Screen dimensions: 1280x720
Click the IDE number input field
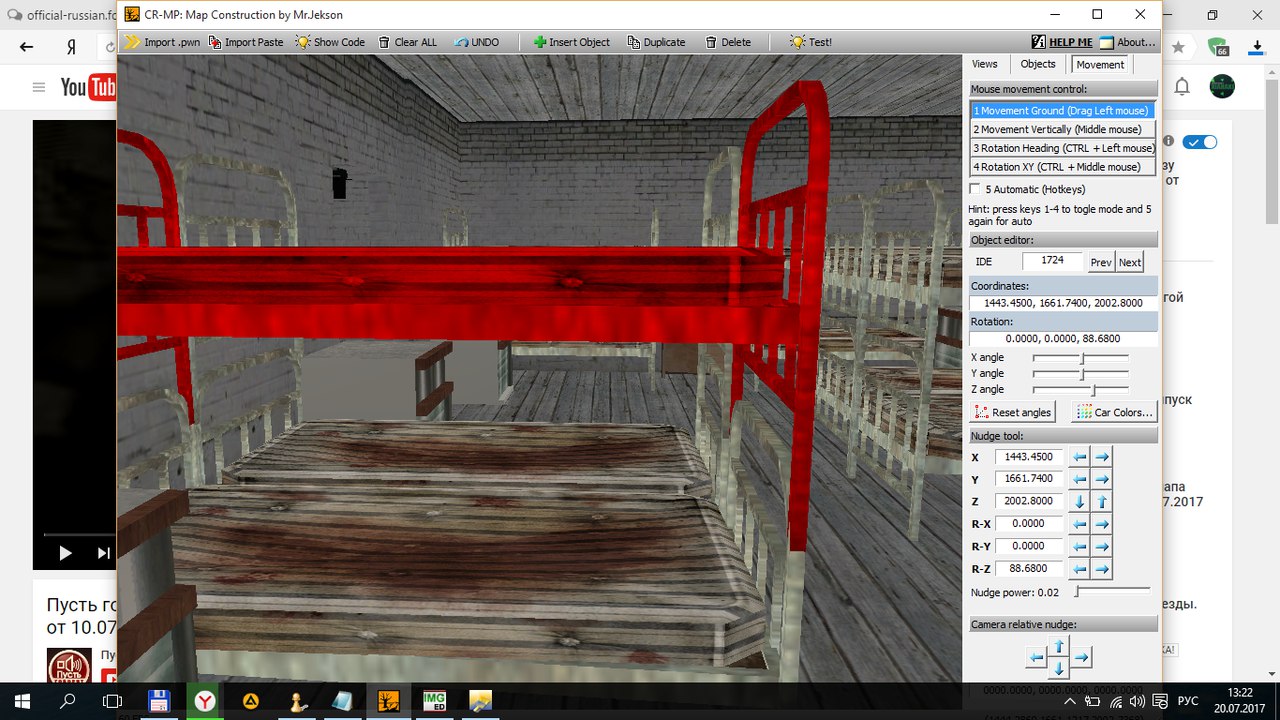pos(1052,261)
